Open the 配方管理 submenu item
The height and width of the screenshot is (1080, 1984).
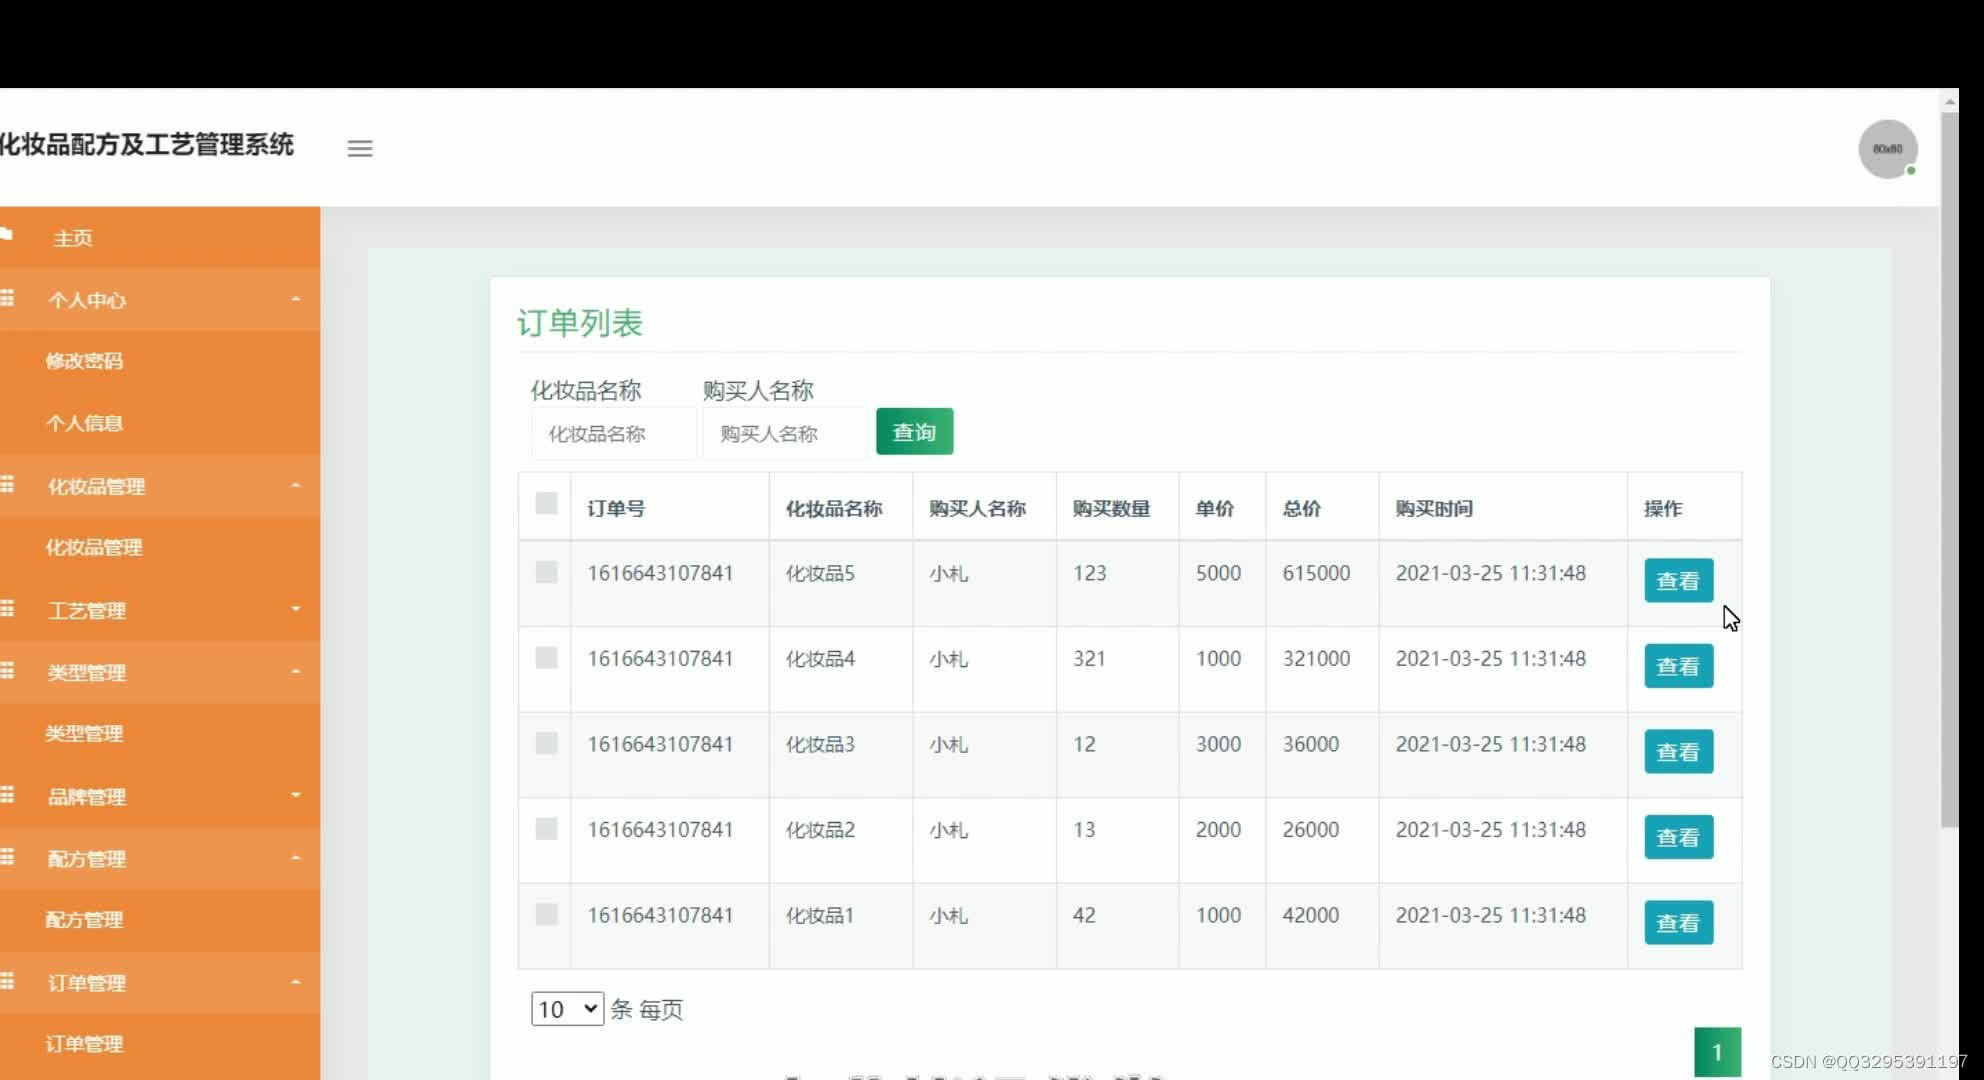[84, 919]
